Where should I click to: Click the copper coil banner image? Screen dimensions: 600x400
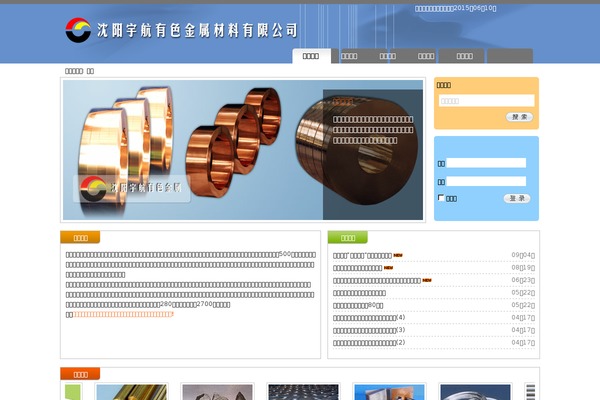pyautogui.click(x=243, y=150)
